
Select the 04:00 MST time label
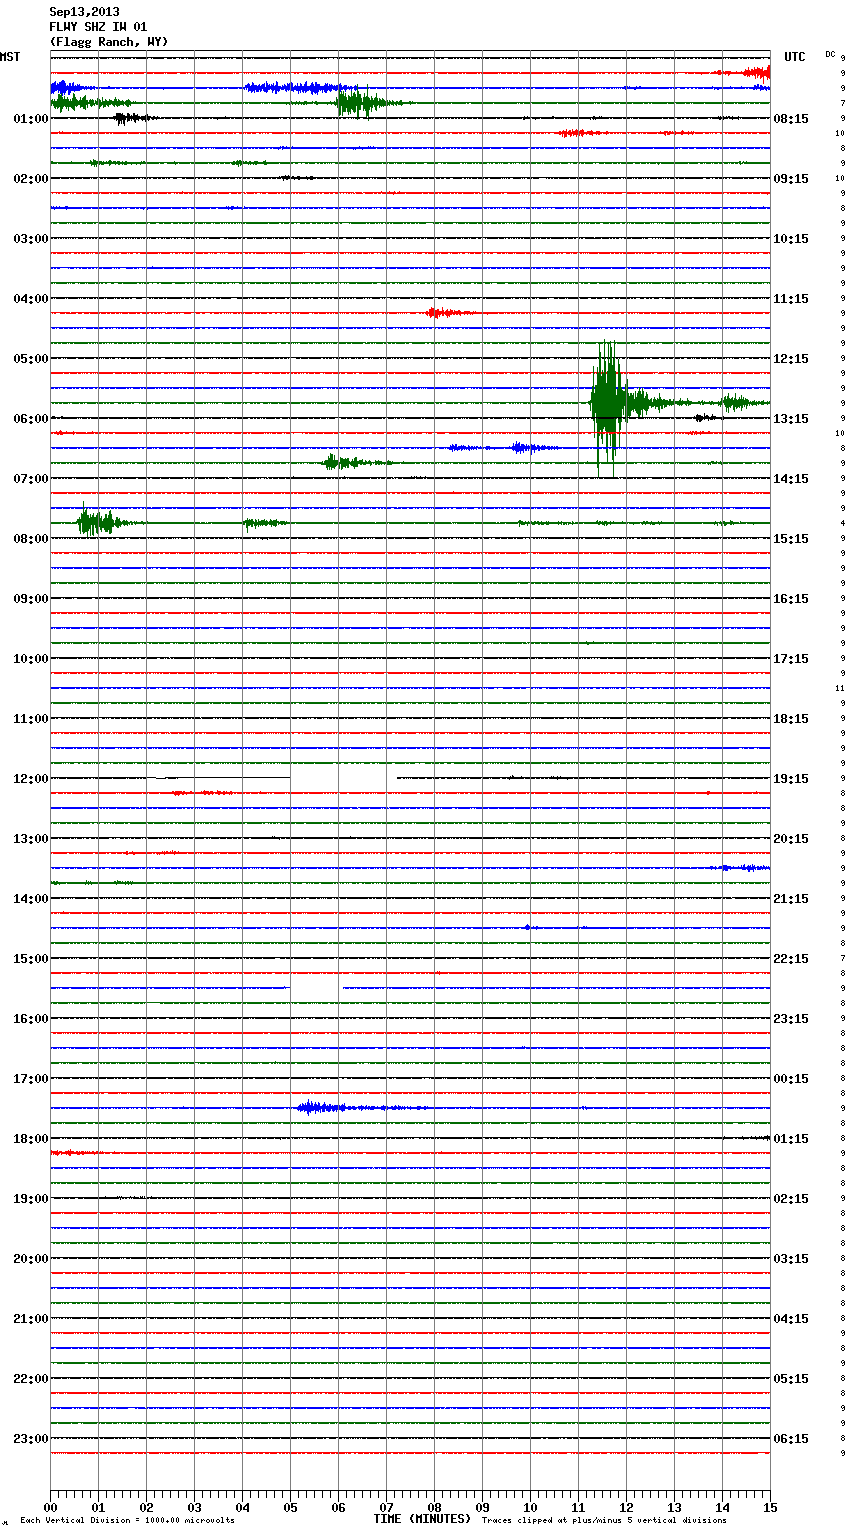tap(31, 299)
